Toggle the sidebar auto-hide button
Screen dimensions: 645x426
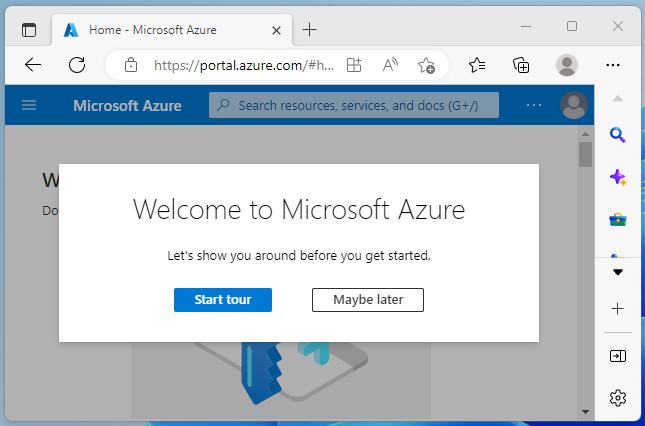click(x=618, y=356)
